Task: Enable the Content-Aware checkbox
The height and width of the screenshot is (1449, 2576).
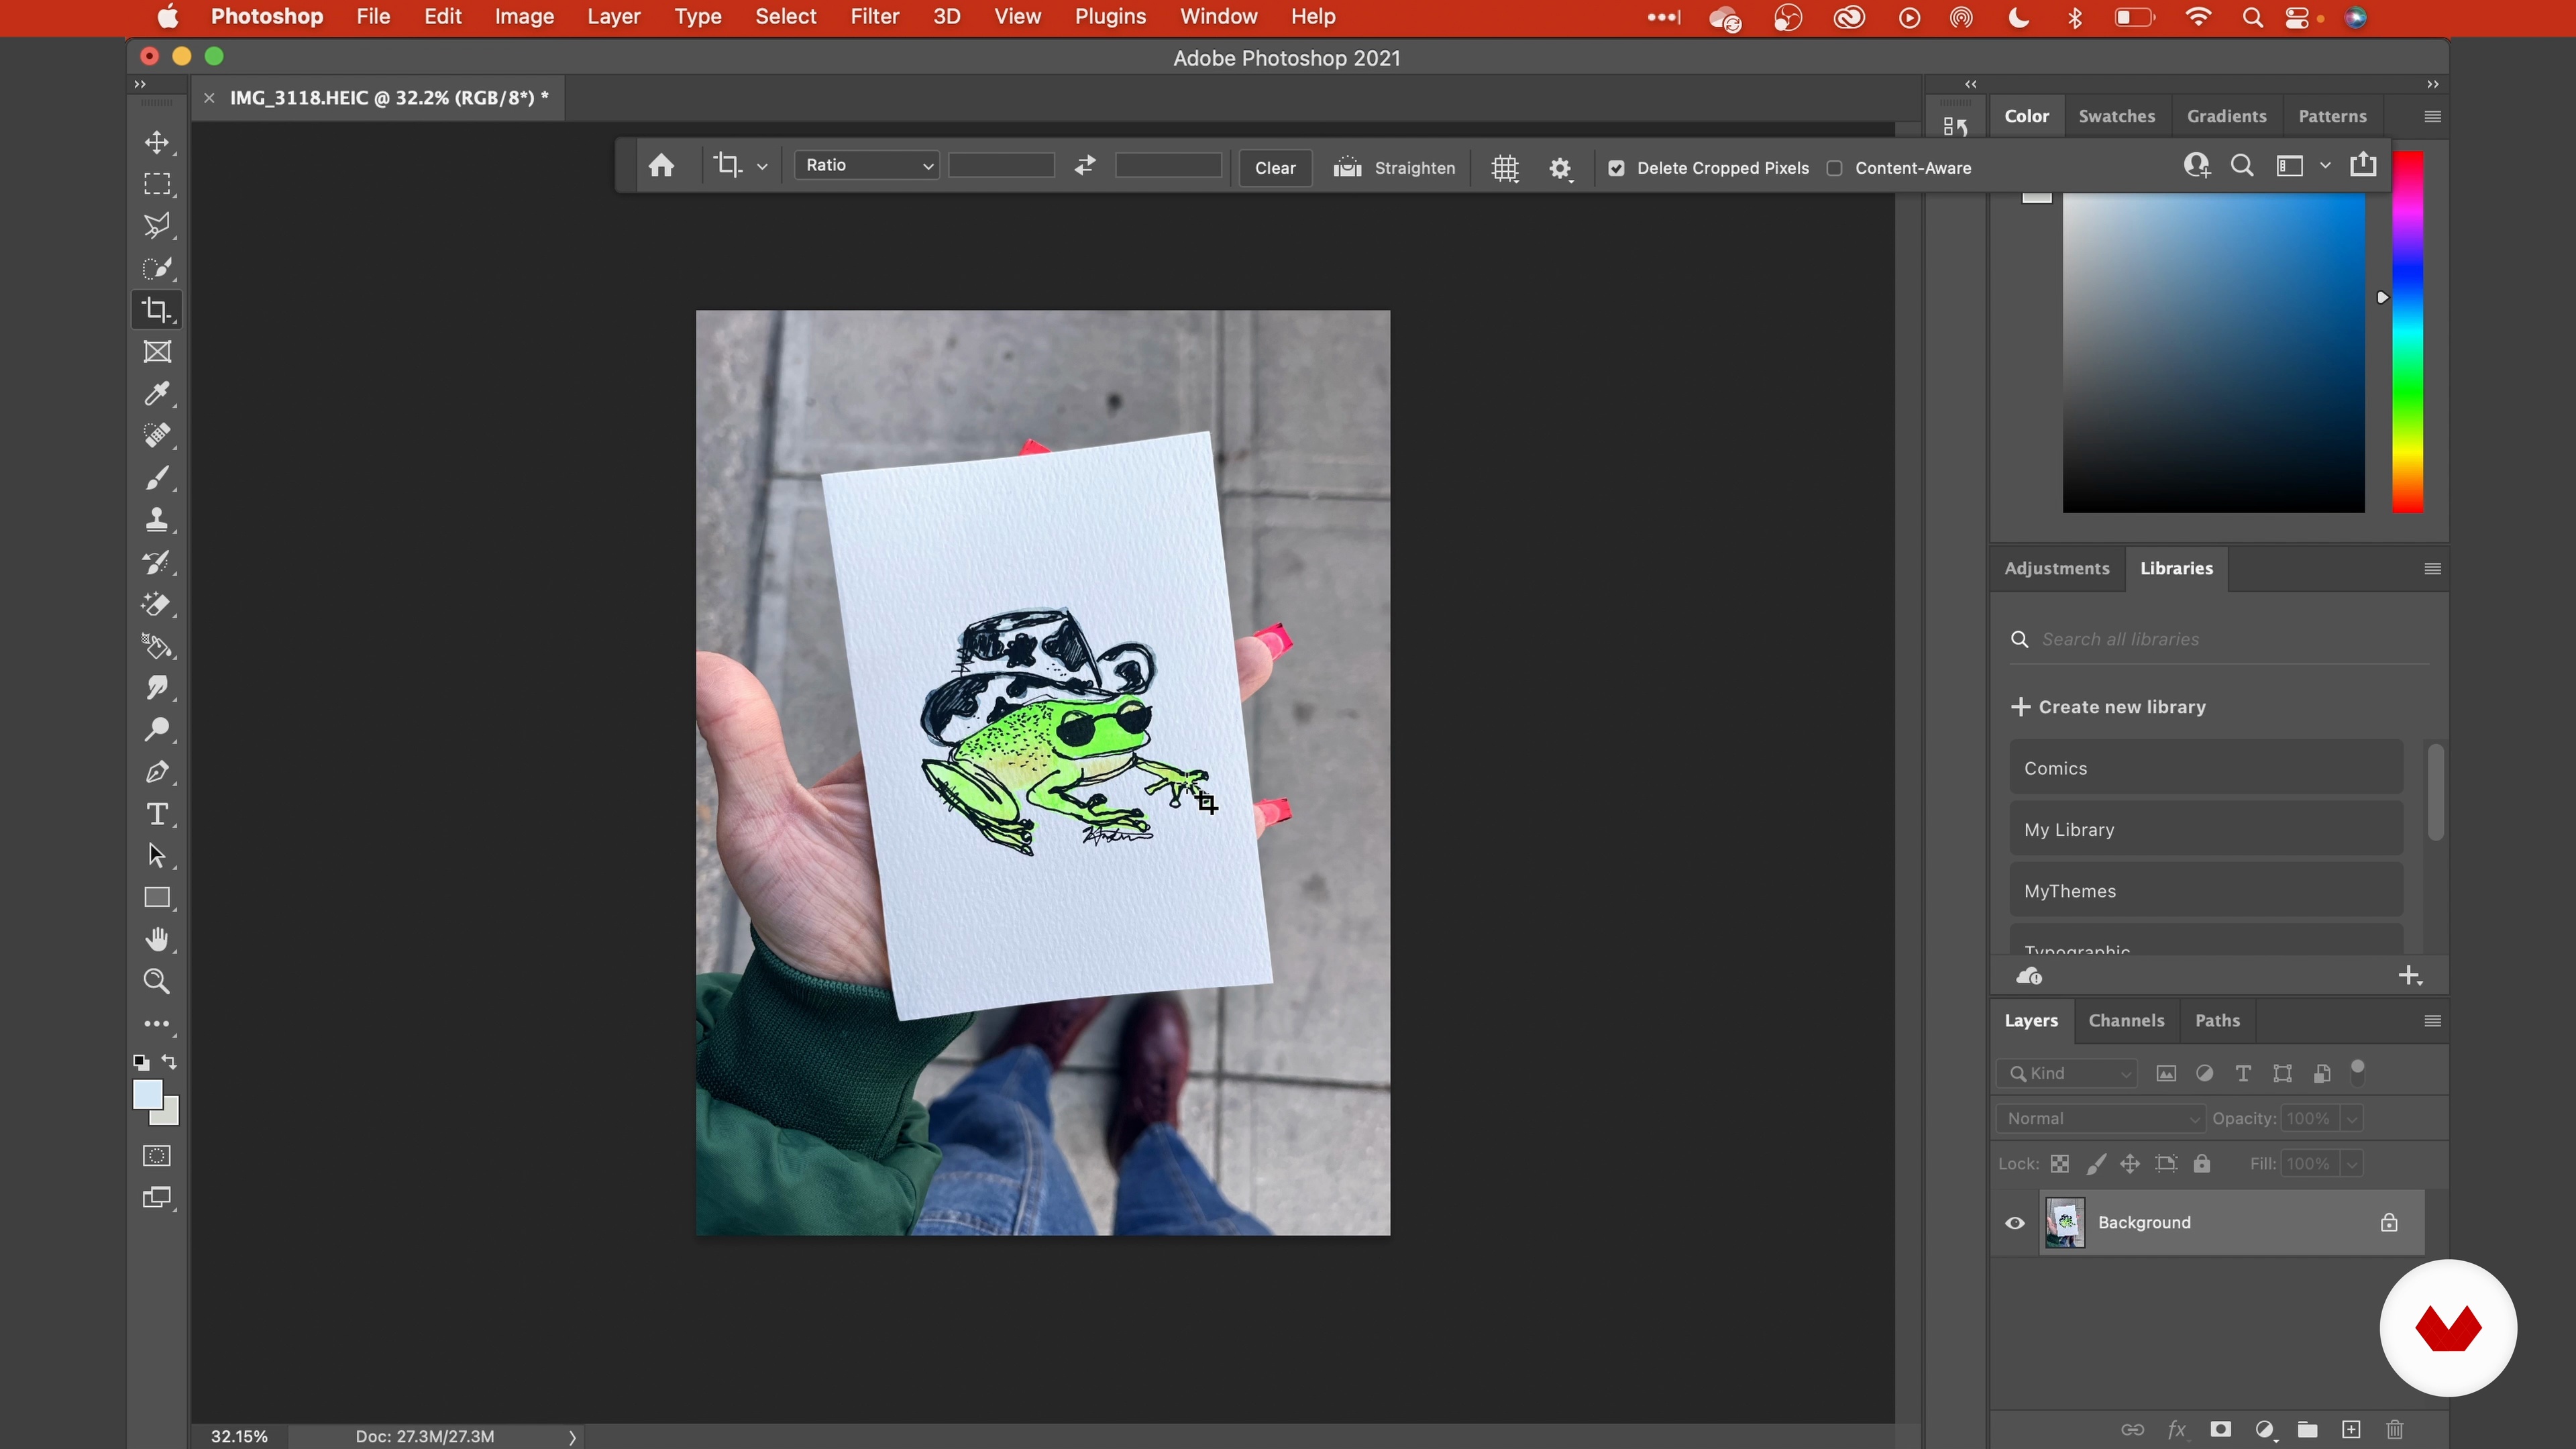Action: pyautogui.click(x=1834, y=168)
